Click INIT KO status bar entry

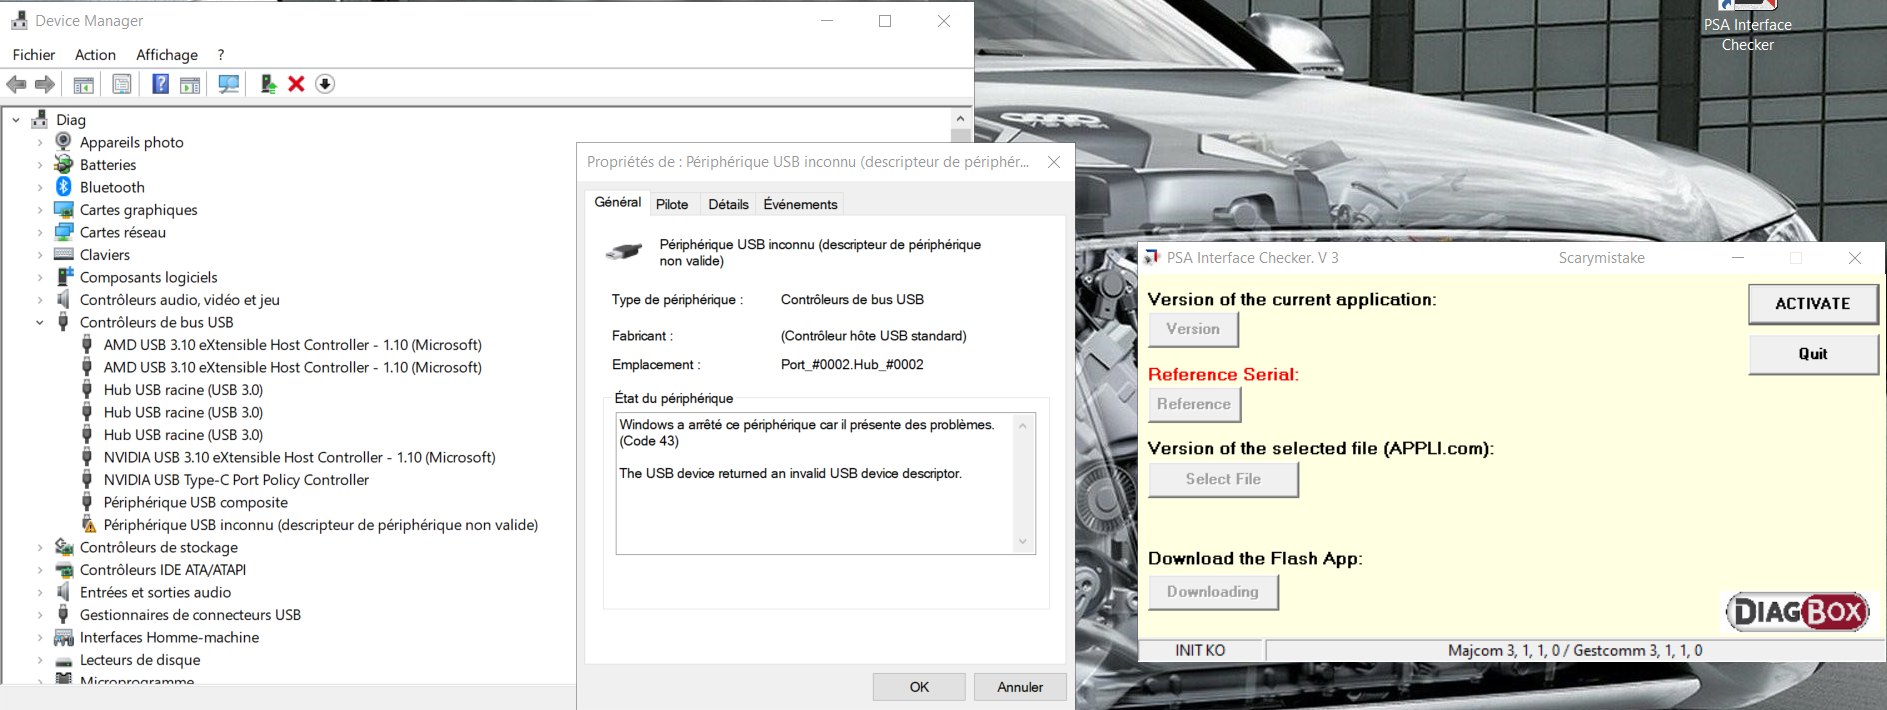[x=1200, y=650]
